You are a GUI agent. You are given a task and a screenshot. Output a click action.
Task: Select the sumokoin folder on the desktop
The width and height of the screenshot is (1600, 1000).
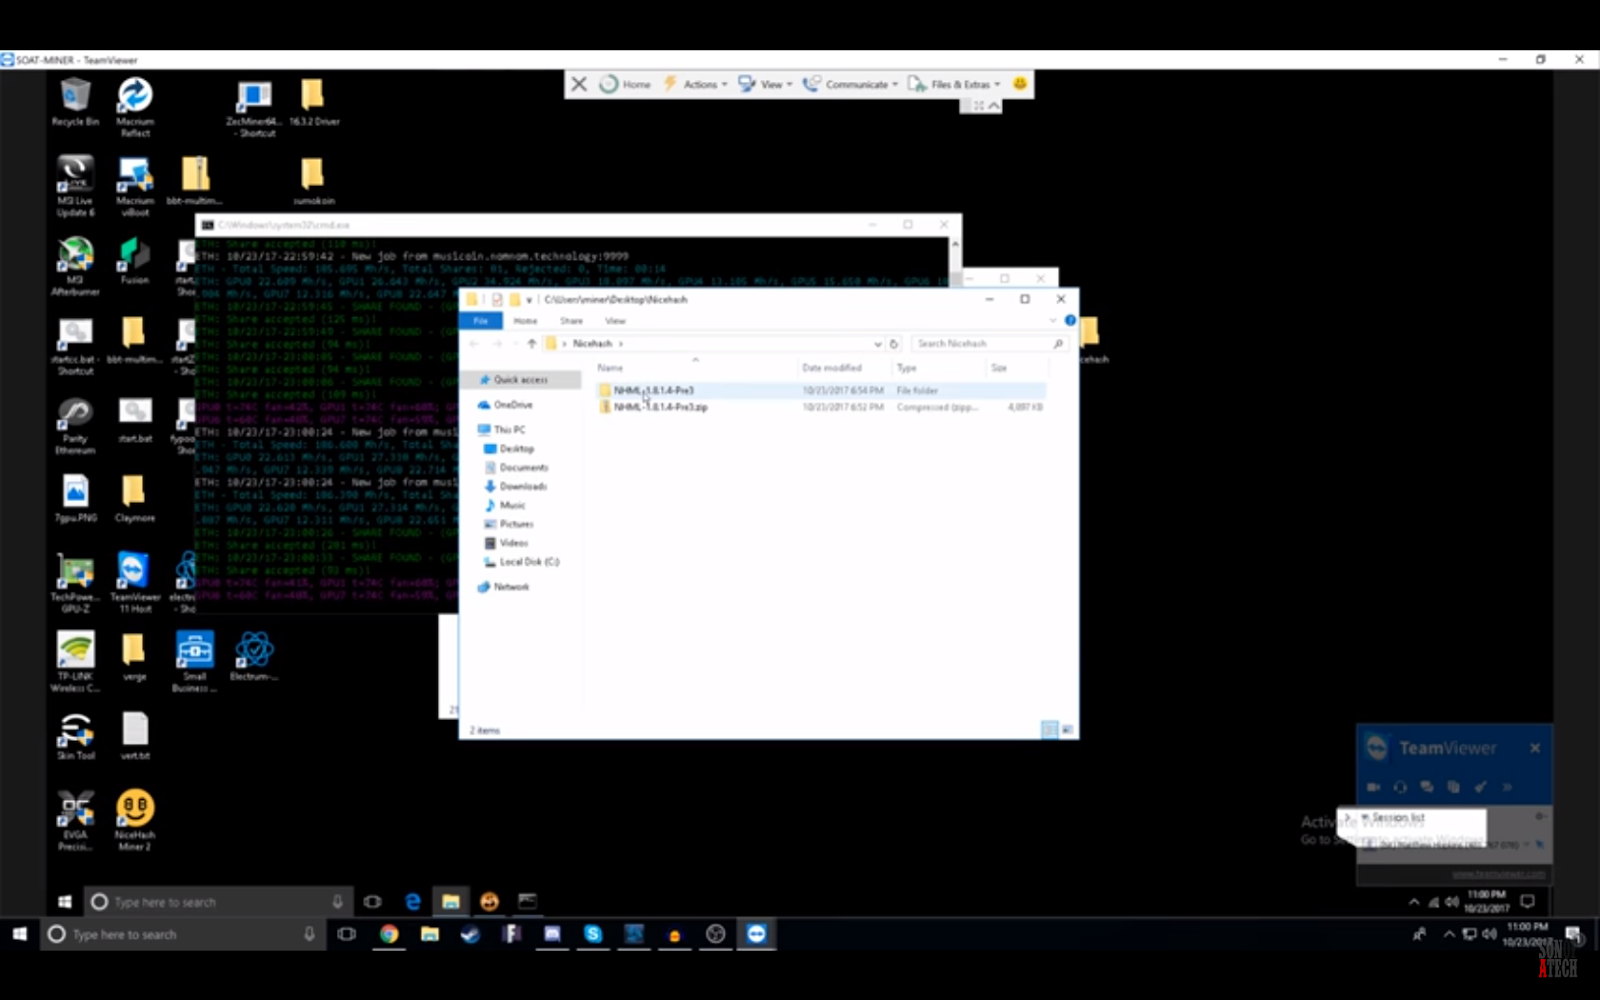(313, 181)
